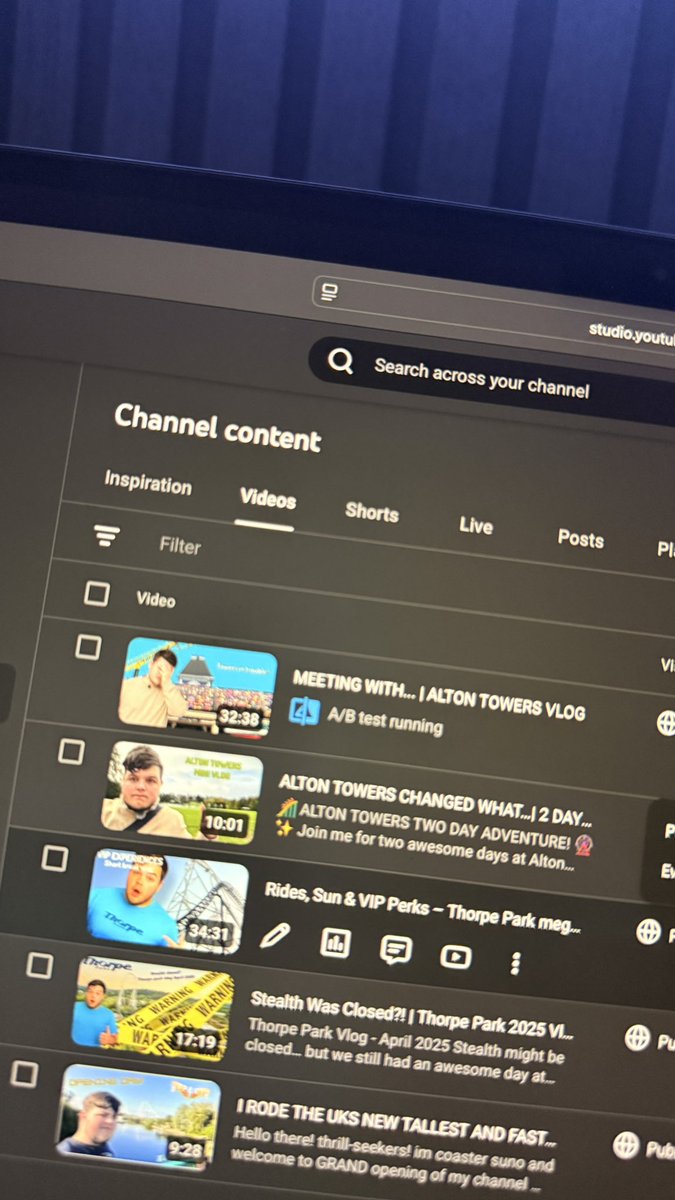This screenshot has height=1200, width=675.
Task: Select checkbox for I RODE THE UKS video
Action: coord(24,1074)
